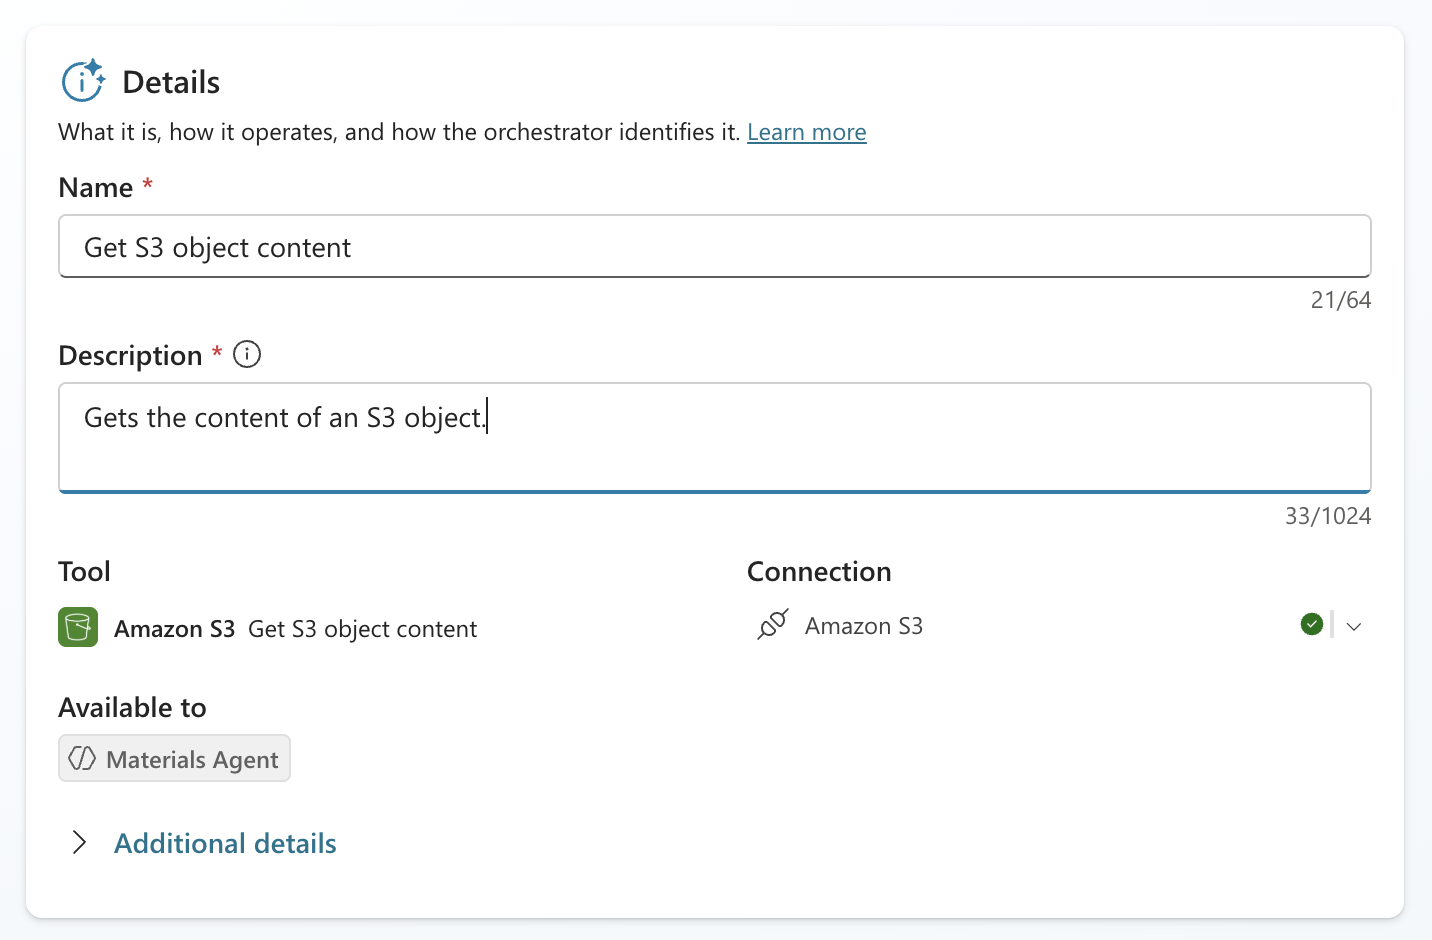Select the Amazon S3 bucket tool icon
This screenshot has height=940, width=1432.
click(77, 627)
